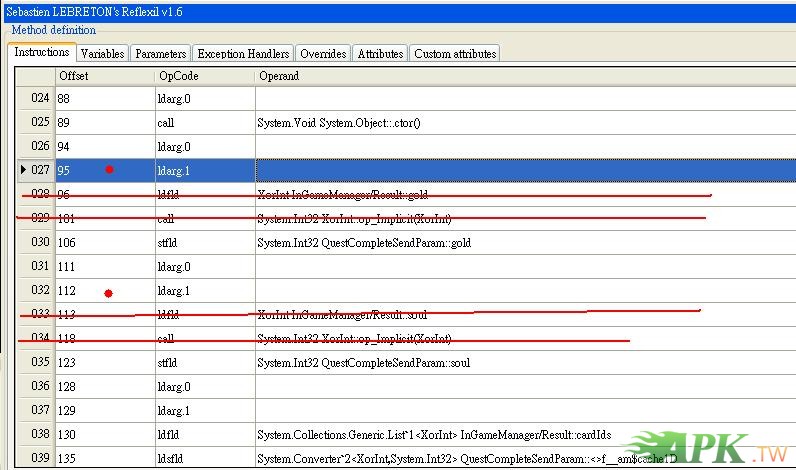Switch to the Variables tab

(x=103, y=54)
